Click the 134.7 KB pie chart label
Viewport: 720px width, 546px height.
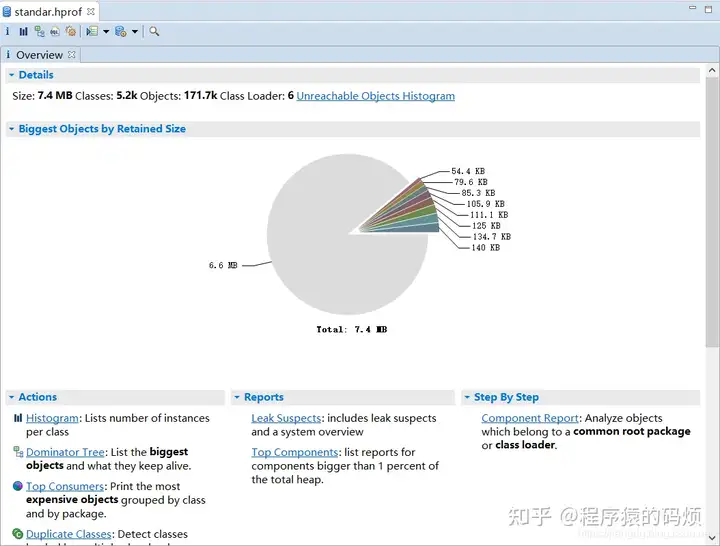point(491,236)
